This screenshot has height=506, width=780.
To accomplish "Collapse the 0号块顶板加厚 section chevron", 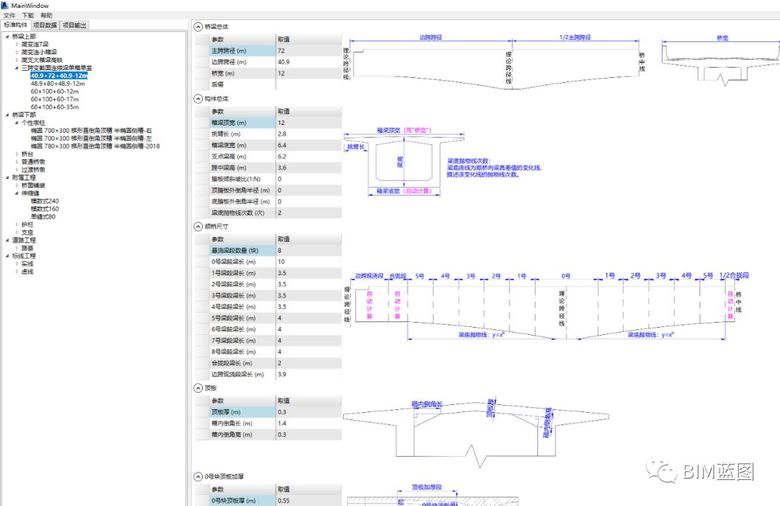I will (196, 476).
